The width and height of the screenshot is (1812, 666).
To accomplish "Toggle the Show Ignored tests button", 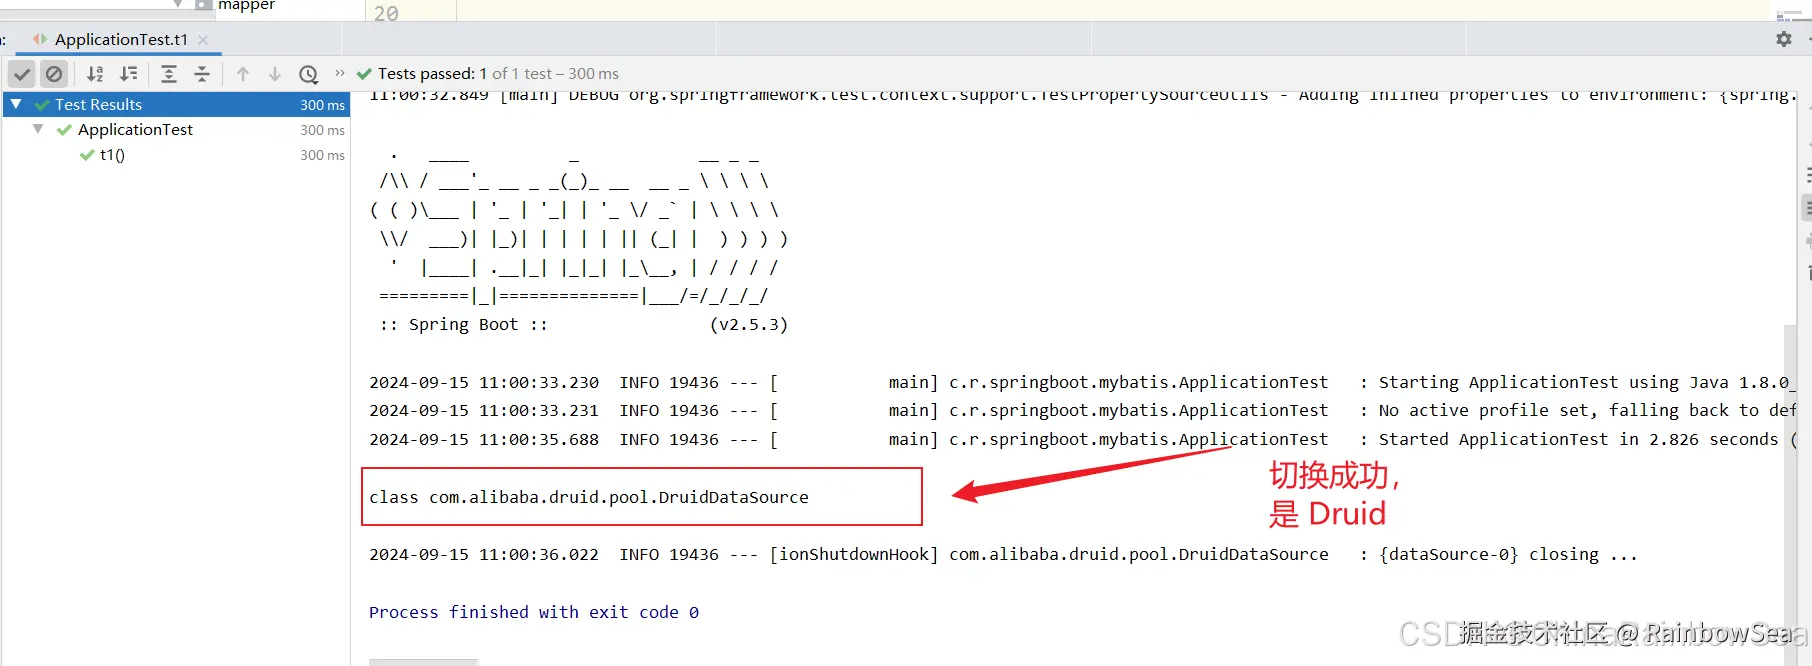I will click(54, 74).
